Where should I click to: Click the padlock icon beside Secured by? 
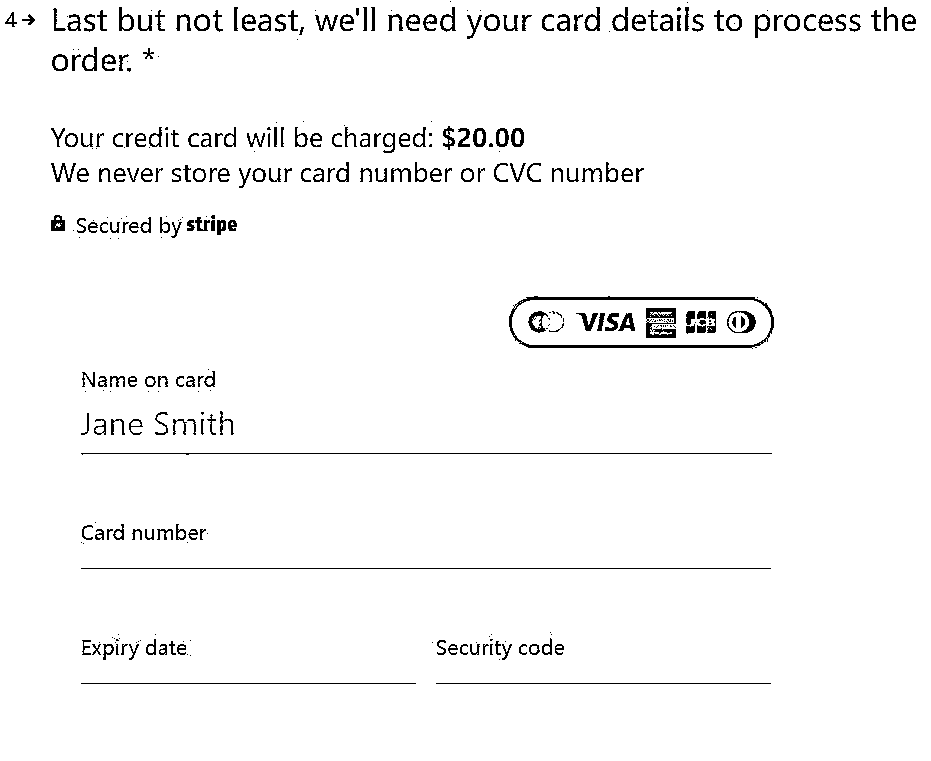point(58,224)
